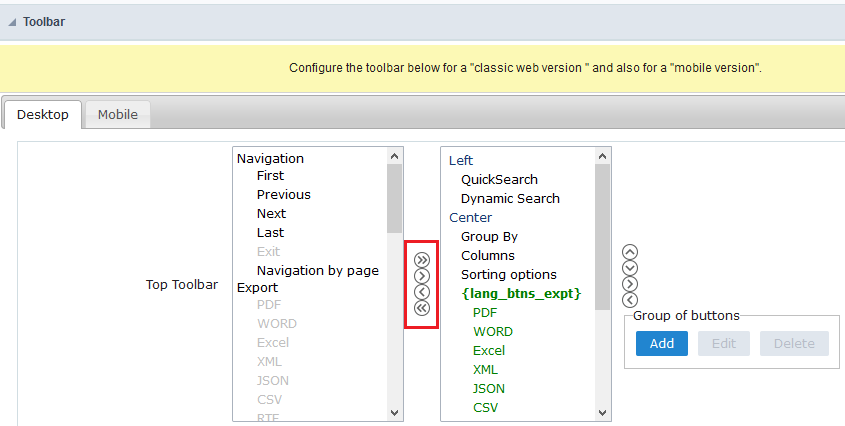Click the move-up circle arrow beside selected list
This screenshot has width=845, height=426.
(x=629, y=252)
